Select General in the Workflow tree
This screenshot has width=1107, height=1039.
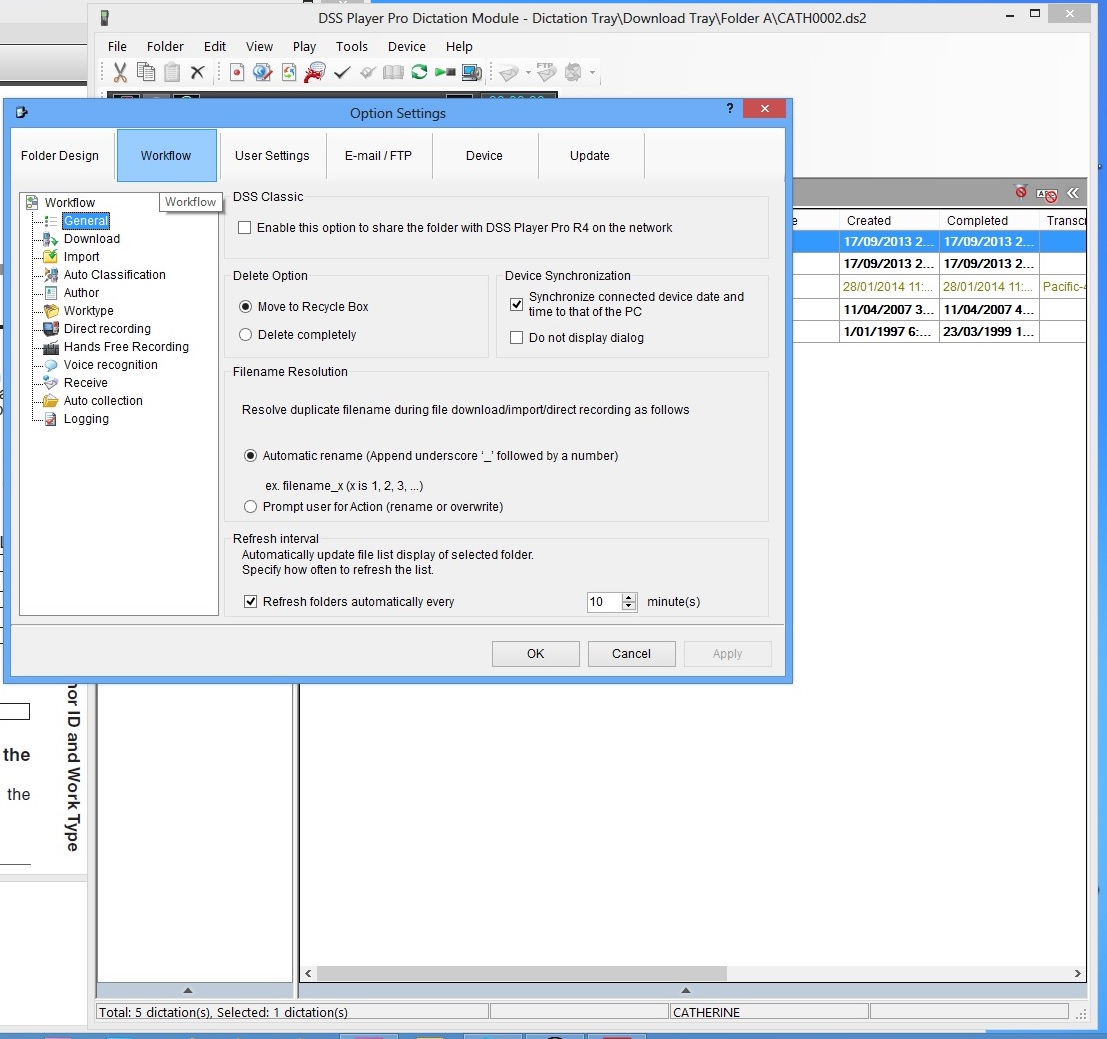[86, 221]
